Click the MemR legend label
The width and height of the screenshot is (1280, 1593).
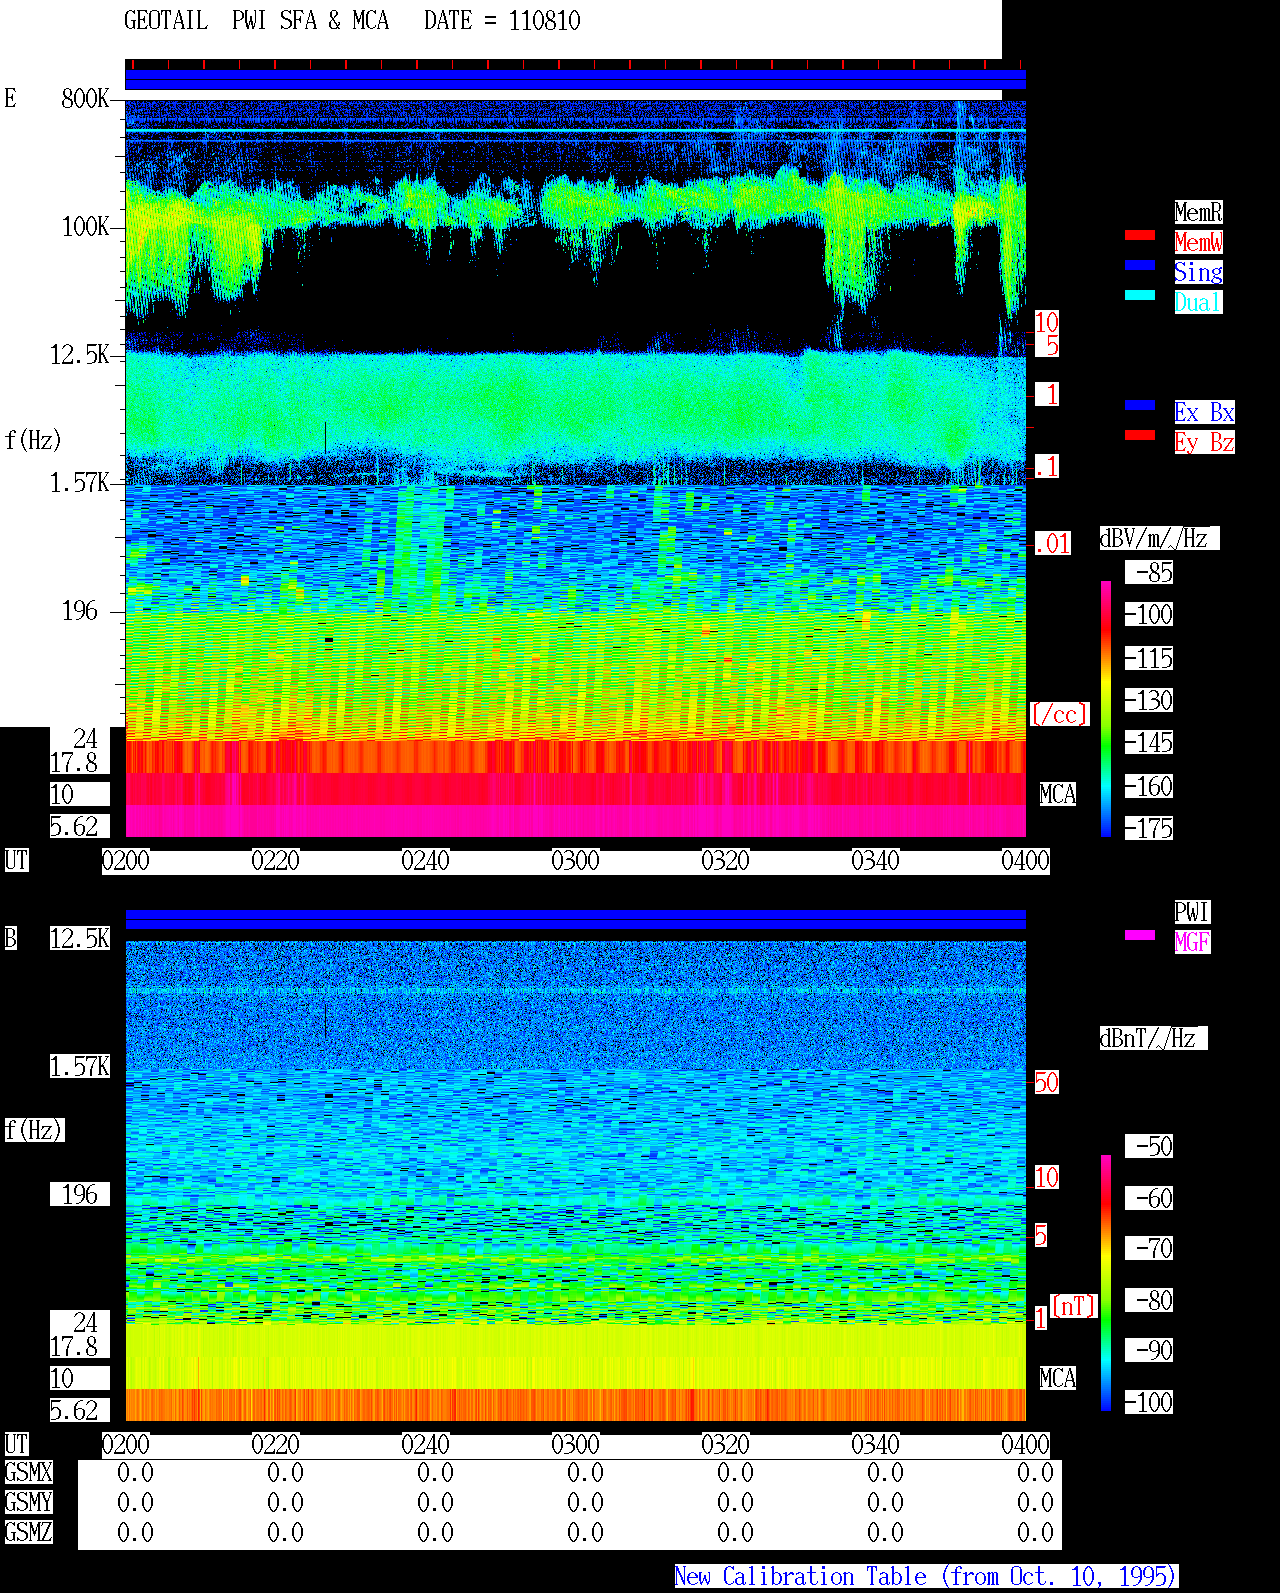pyautogui.click(x=1198, y=212)
